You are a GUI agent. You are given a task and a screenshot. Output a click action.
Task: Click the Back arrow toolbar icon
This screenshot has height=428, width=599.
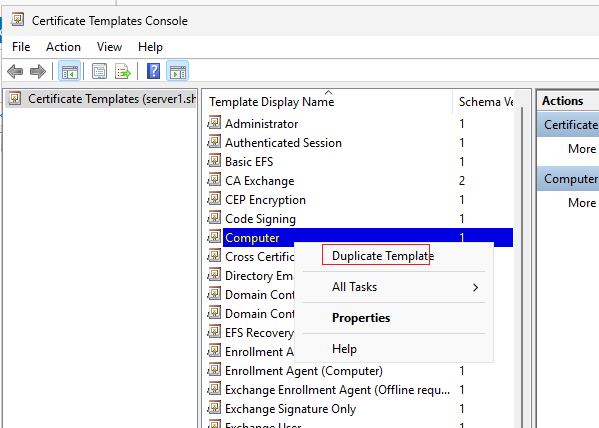tap(15, 71)
